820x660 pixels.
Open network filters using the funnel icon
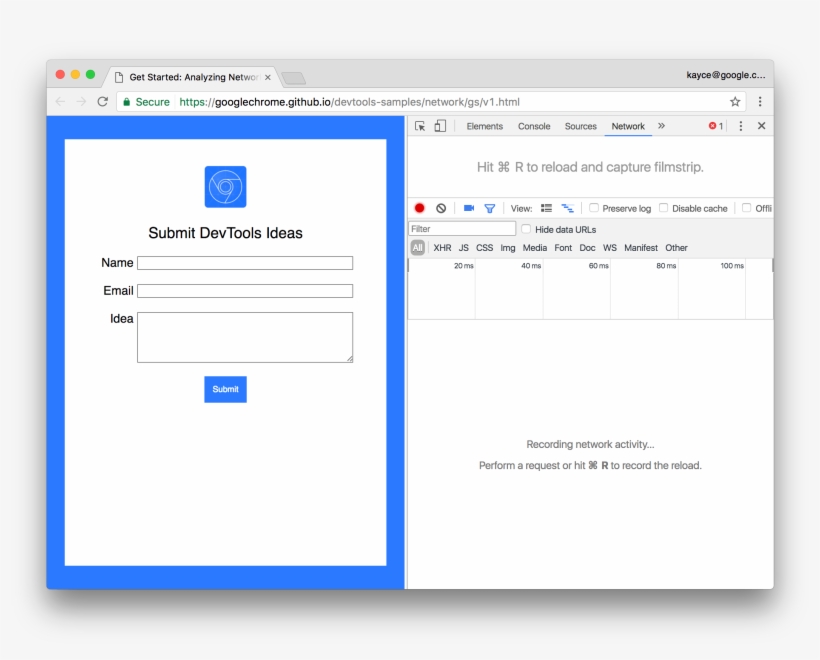pos(490,208)
